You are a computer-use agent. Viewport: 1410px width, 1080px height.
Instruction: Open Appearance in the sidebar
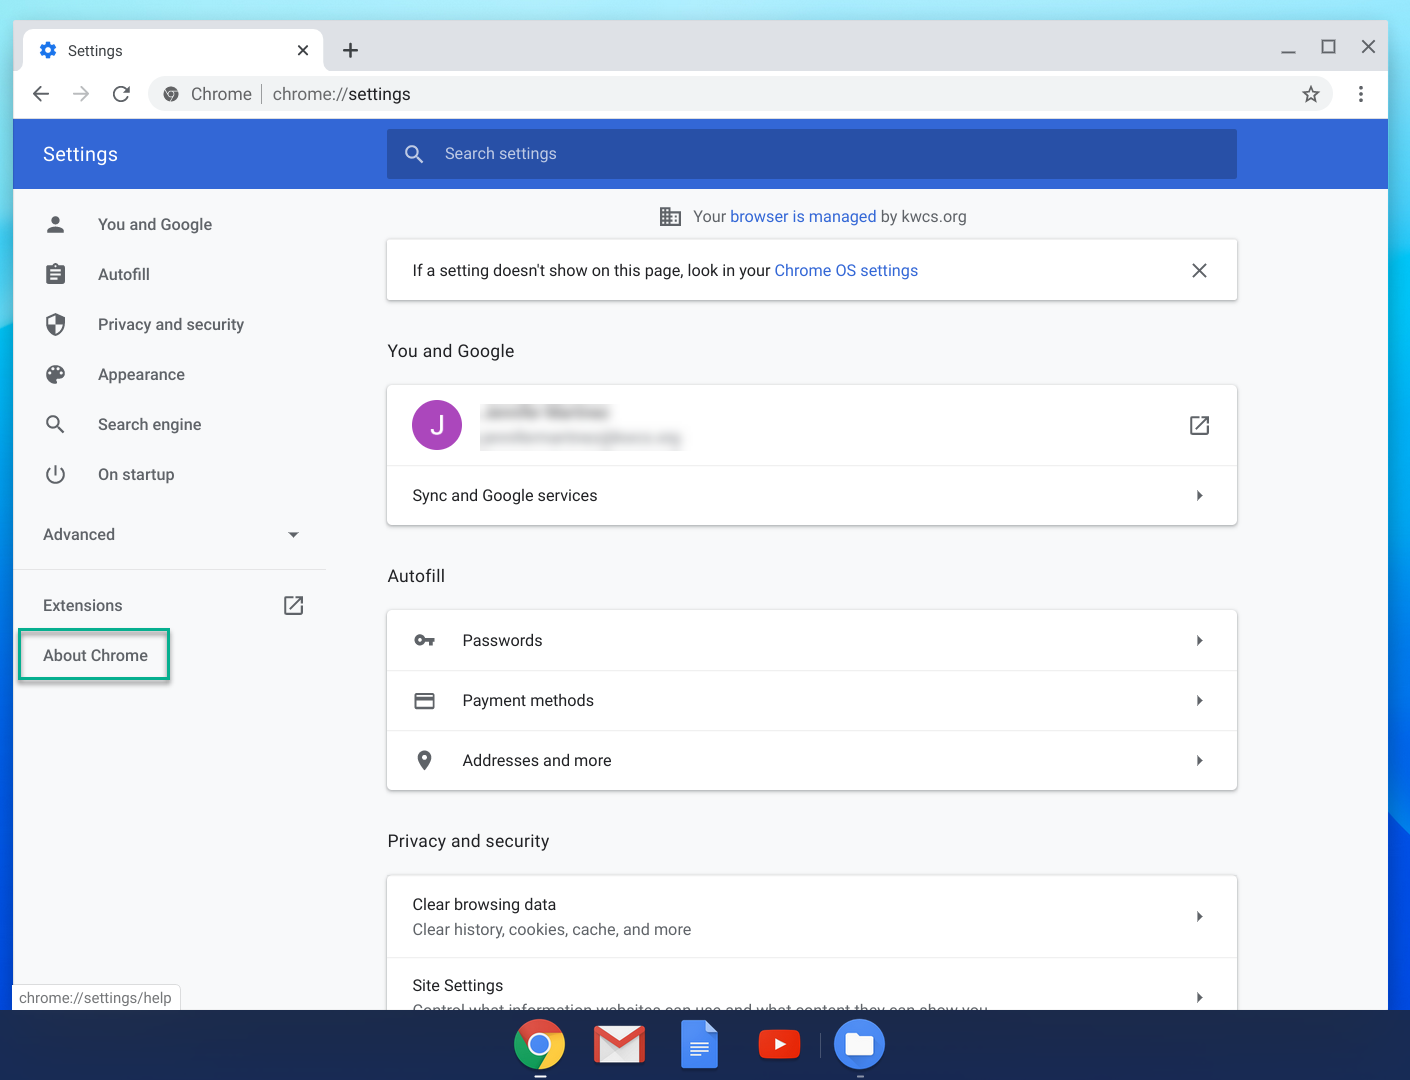click(x=141, y=374)
